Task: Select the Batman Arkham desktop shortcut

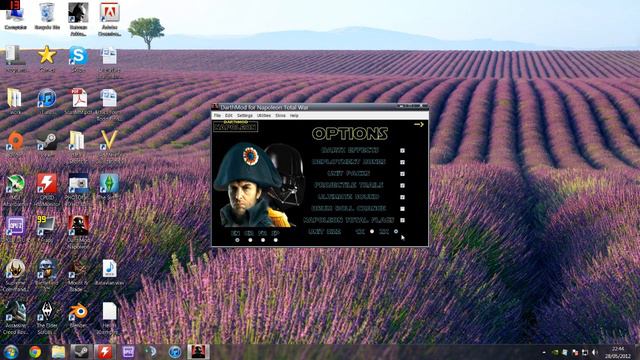Action: (78, 19)
